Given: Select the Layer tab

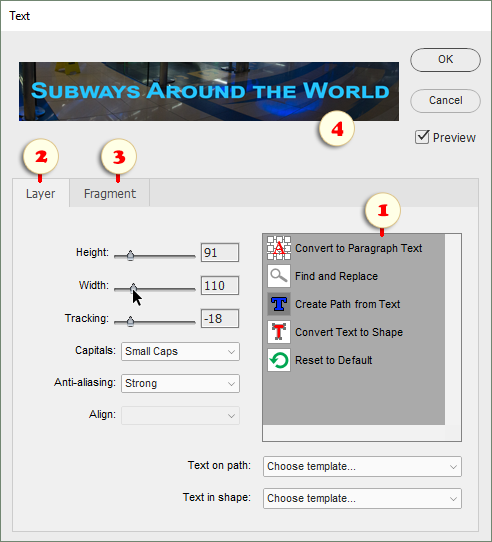Looking at the screenshot, I should [41, 193].
